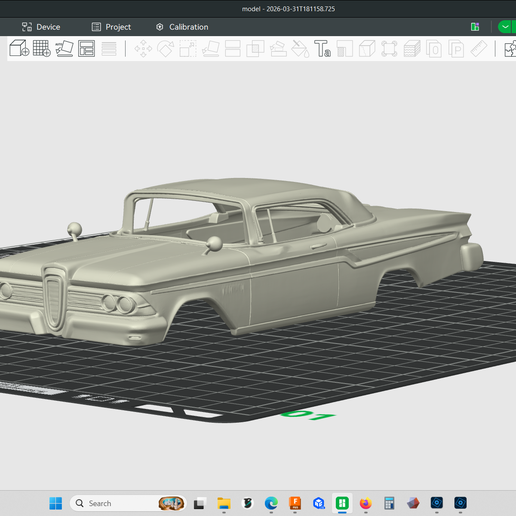
Task: Switch to the Device tab
Action: coord(41,27)
